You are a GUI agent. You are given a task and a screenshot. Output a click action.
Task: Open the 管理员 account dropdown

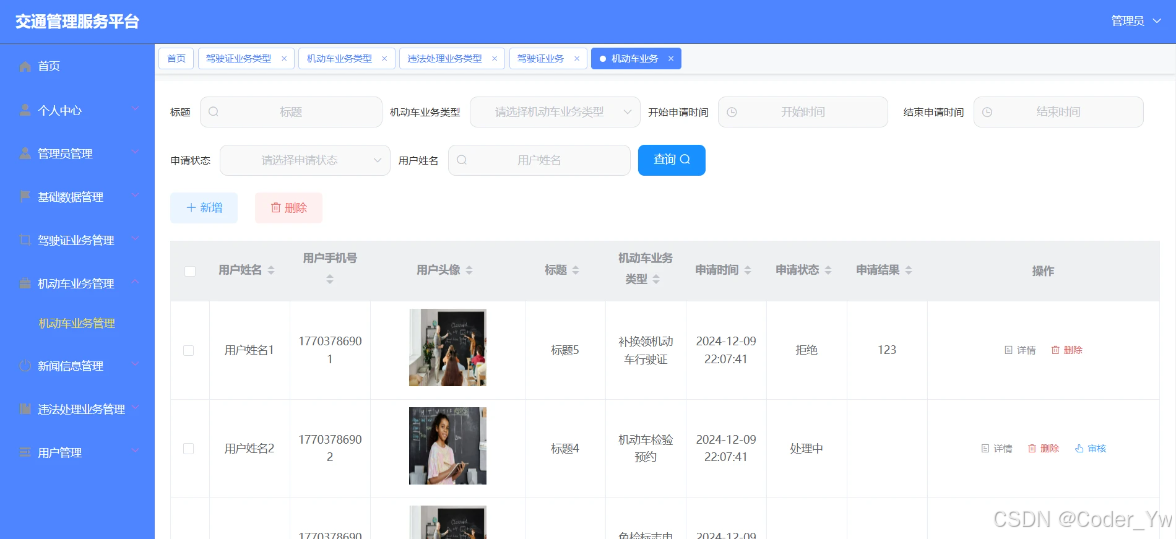tap(1136, 21)
